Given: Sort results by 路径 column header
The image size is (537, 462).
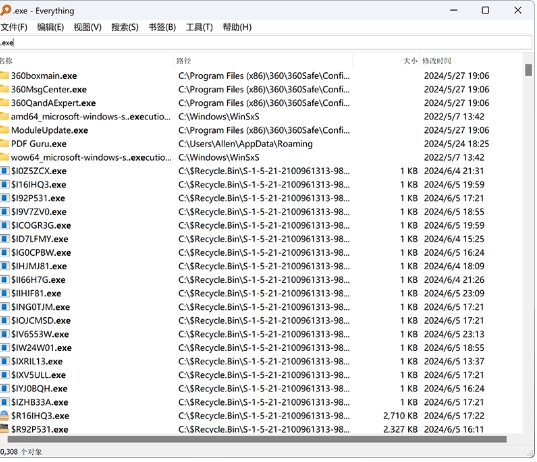Looking at the screenshot, I should [184, 61].
